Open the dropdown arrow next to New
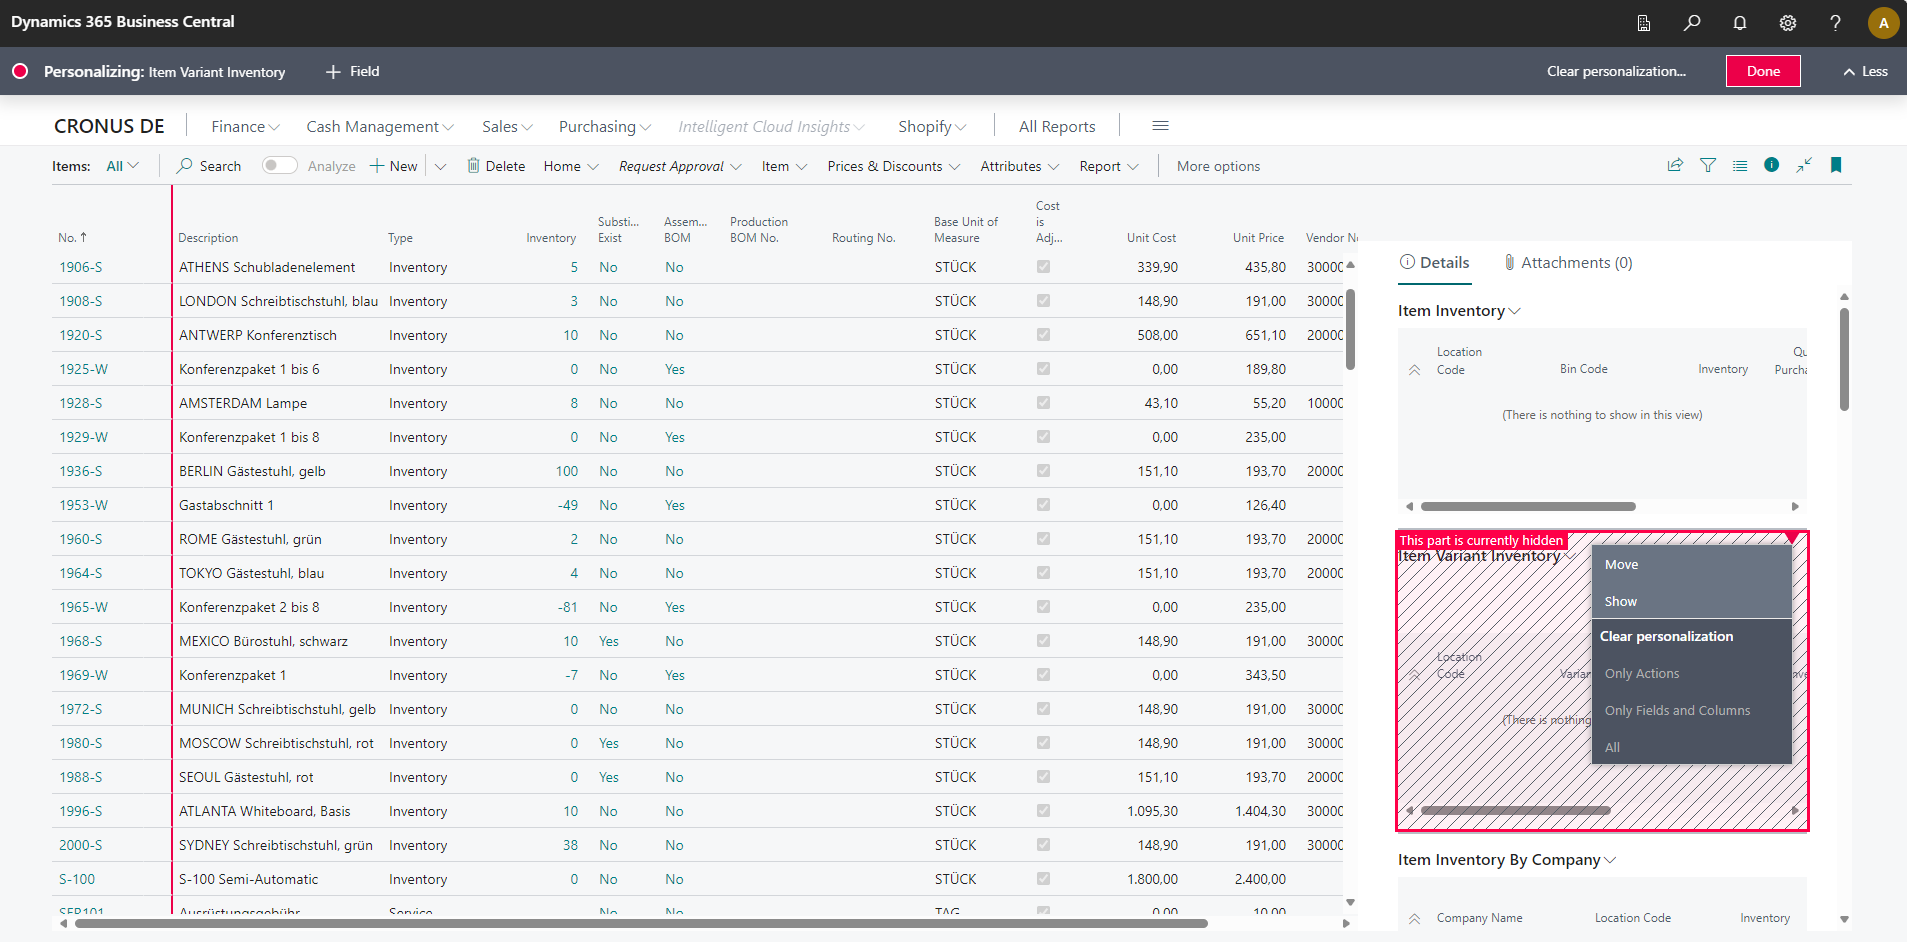 click(x=440, y=166)
